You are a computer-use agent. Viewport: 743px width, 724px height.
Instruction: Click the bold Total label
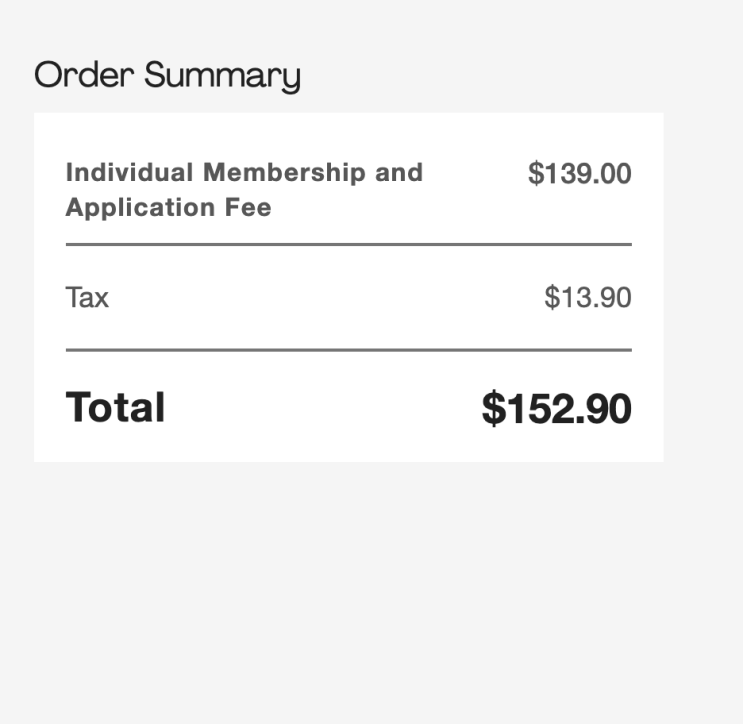[115, 408]
